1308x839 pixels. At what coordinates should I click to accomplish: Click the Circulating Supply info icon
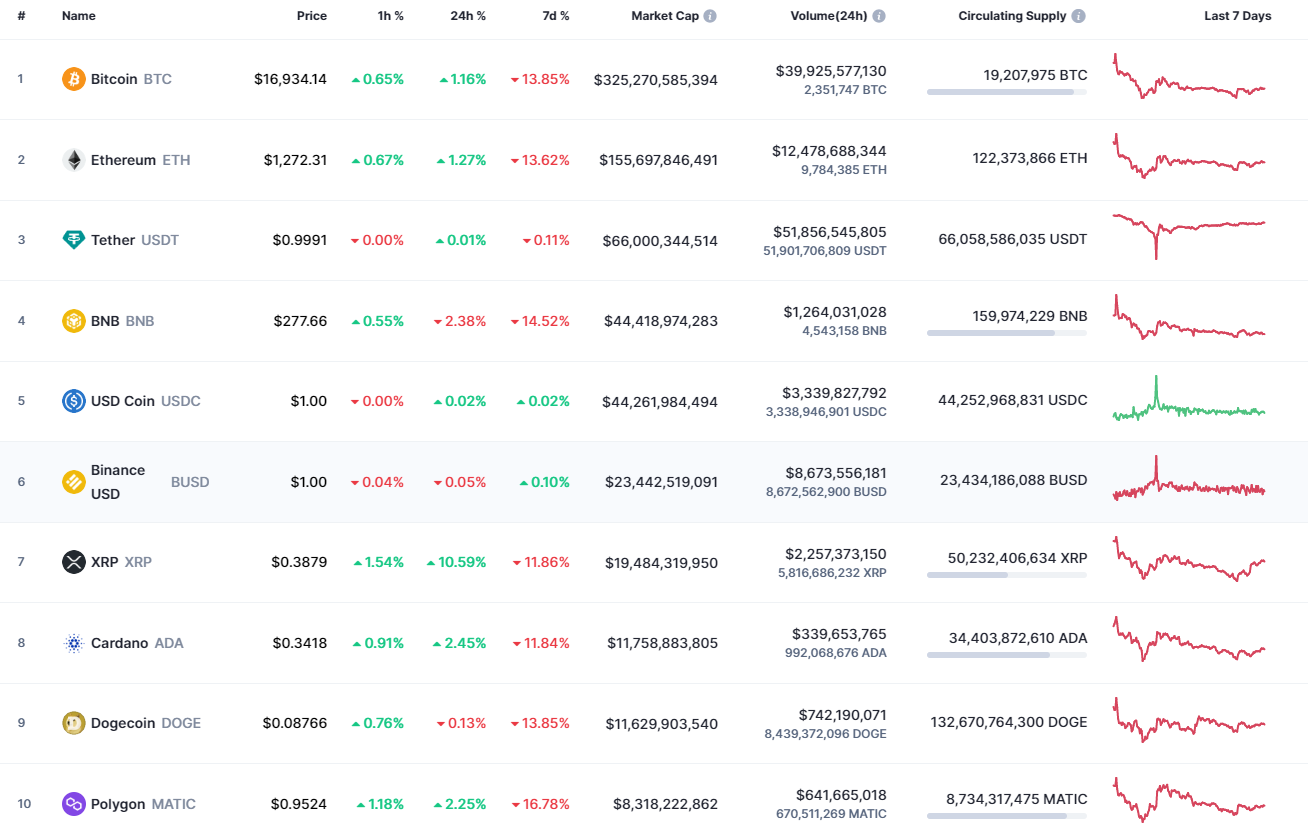click(x=1078, y=16)
